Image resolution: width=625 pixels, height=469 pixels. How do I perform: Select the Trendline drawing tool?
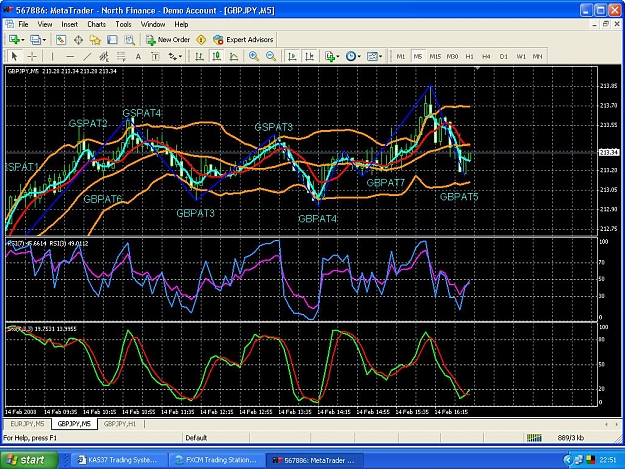87,56
